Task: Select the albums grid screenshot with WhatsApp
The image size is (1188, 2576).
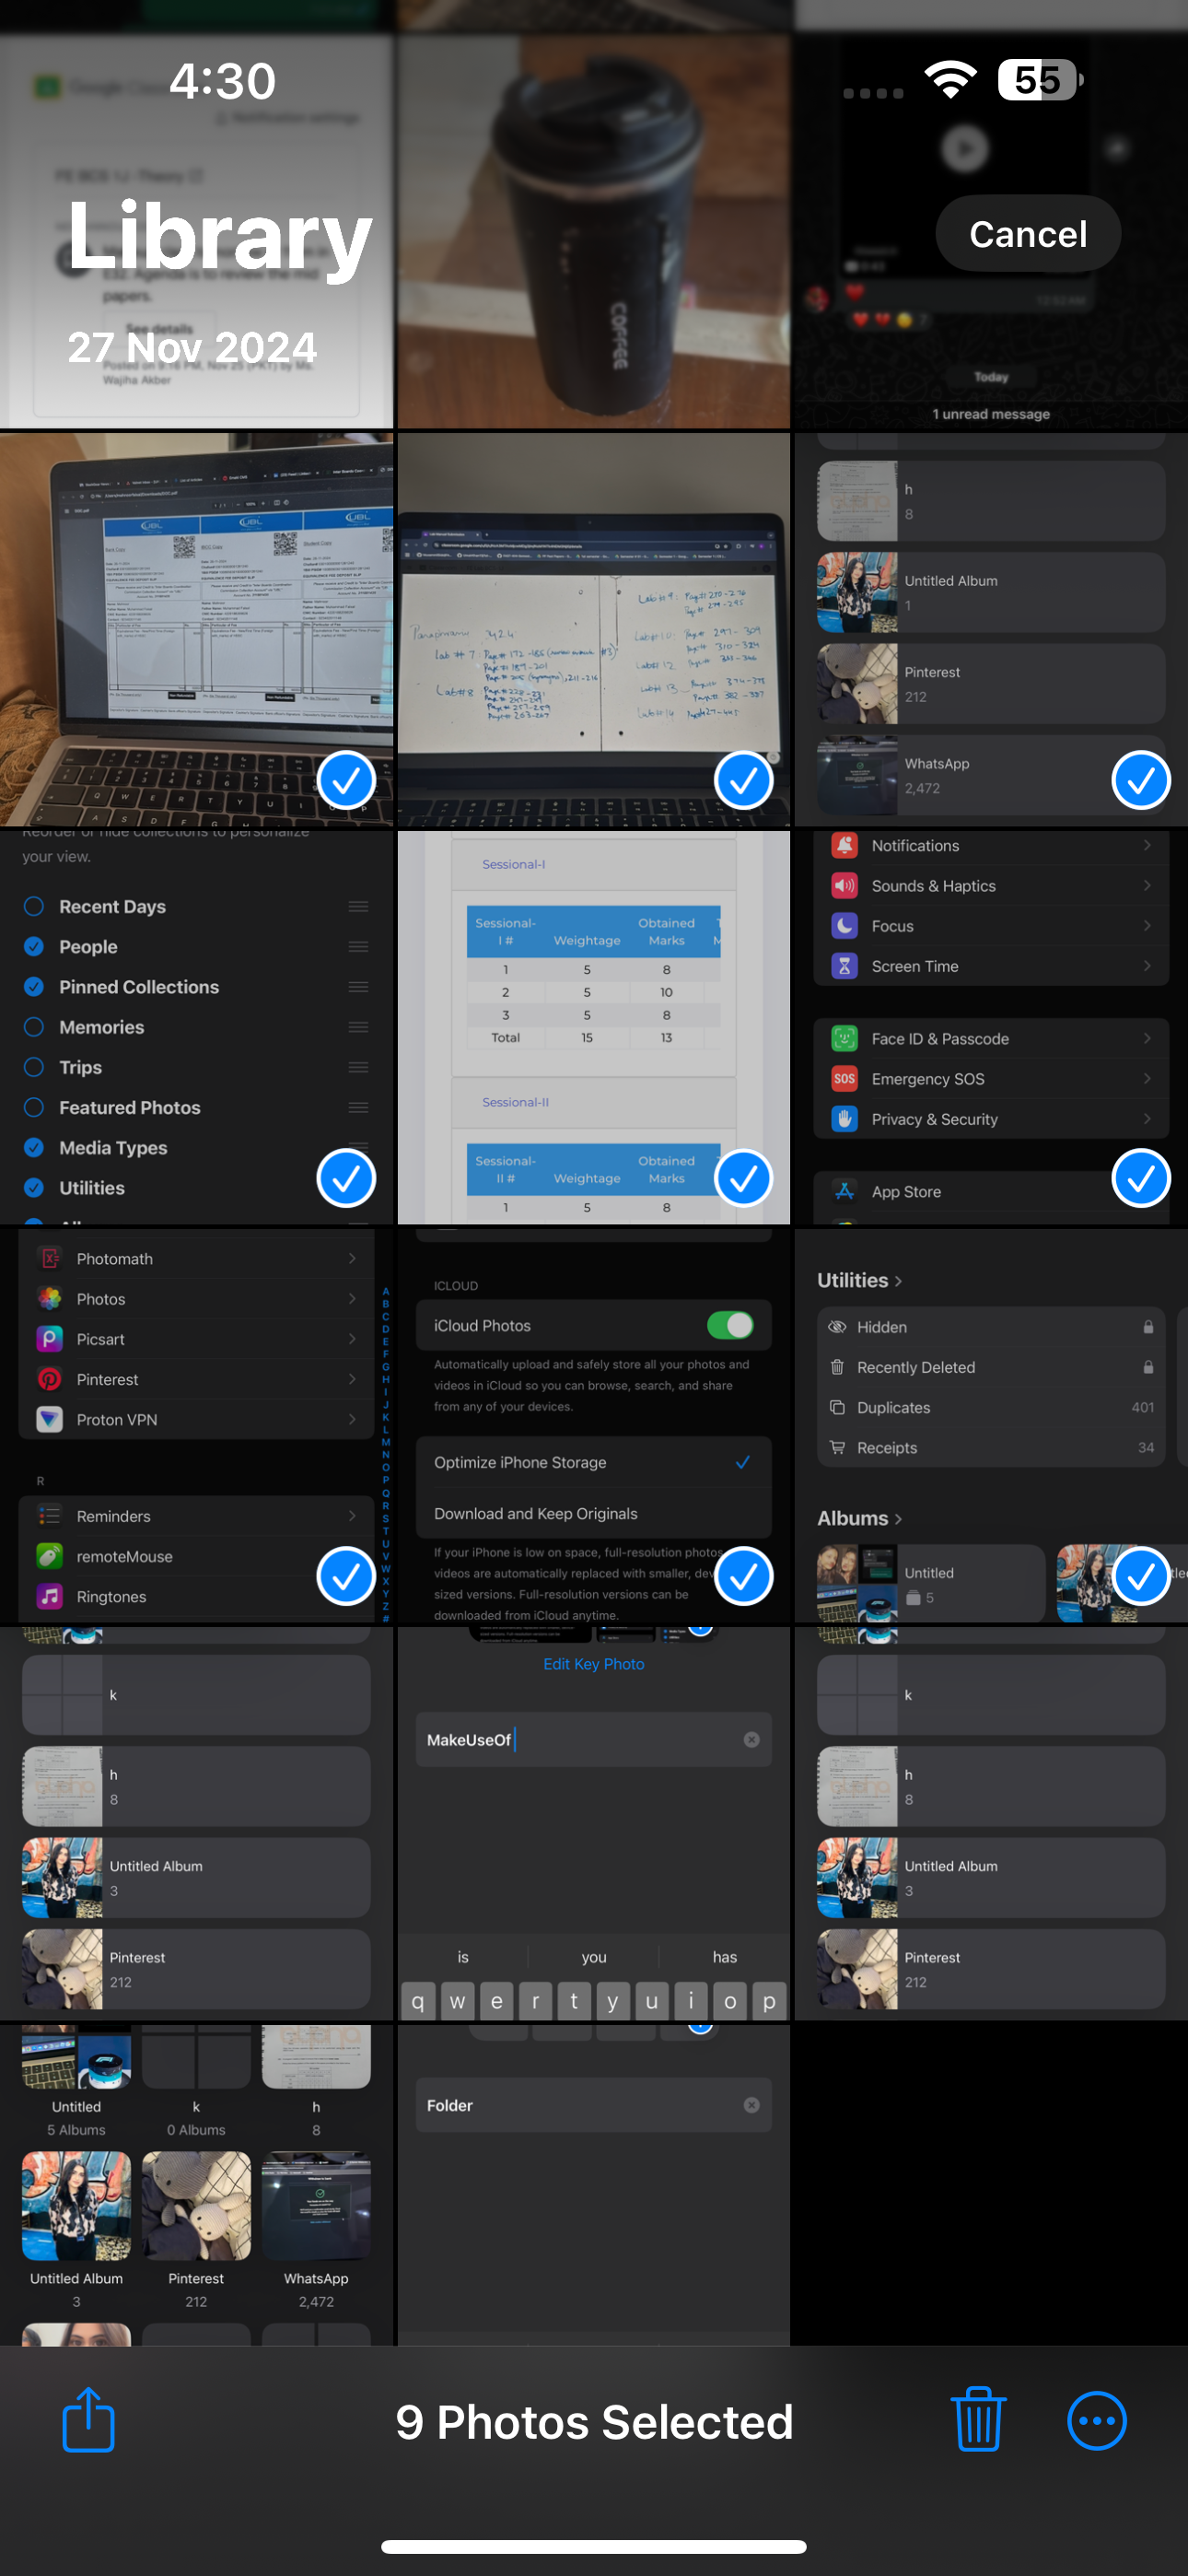Action: (x=196, y=2184)
